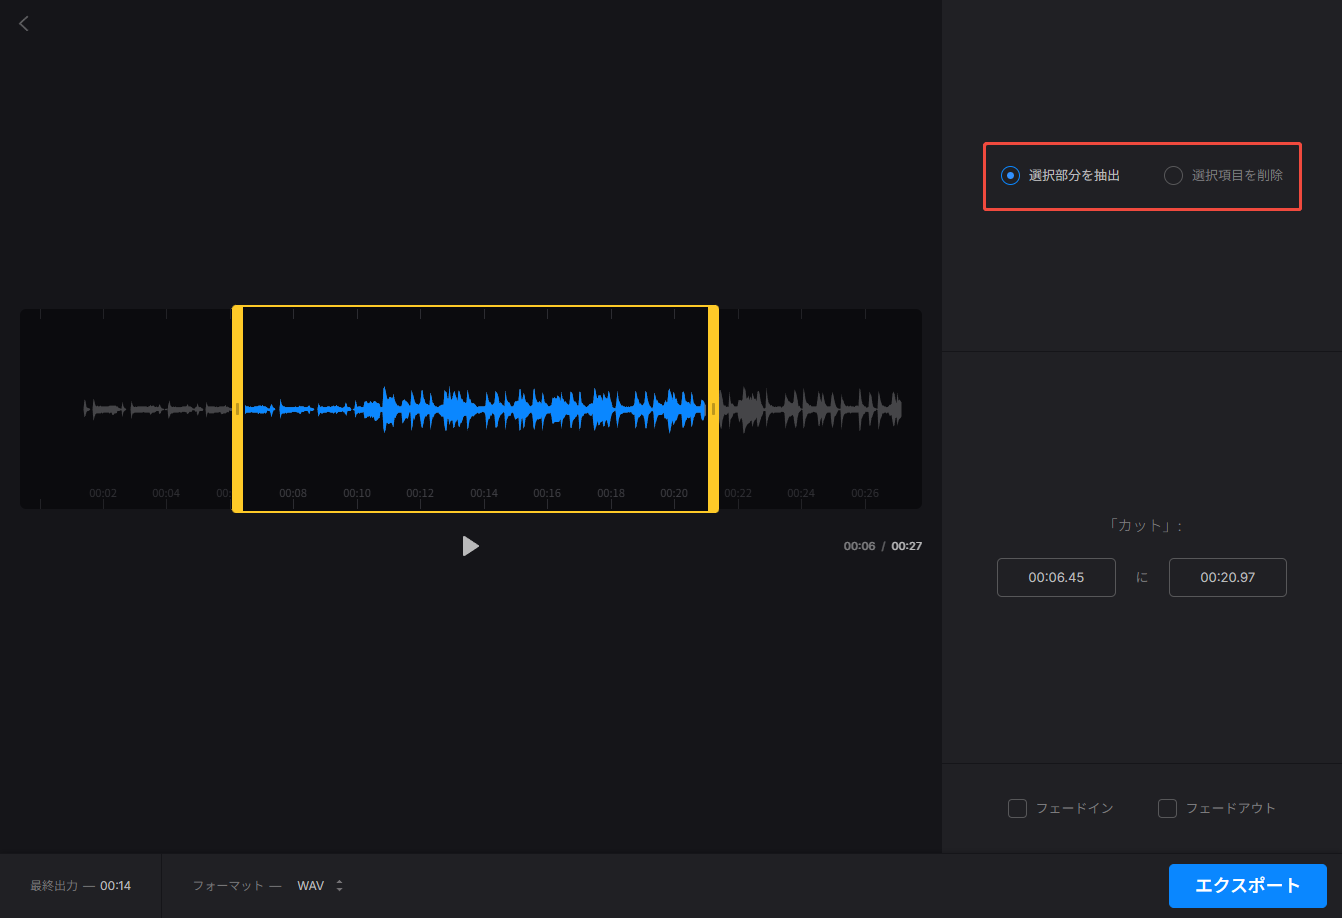
Task: Enable the フェードアウト checkbox
Action: (x=1167, y=808)
